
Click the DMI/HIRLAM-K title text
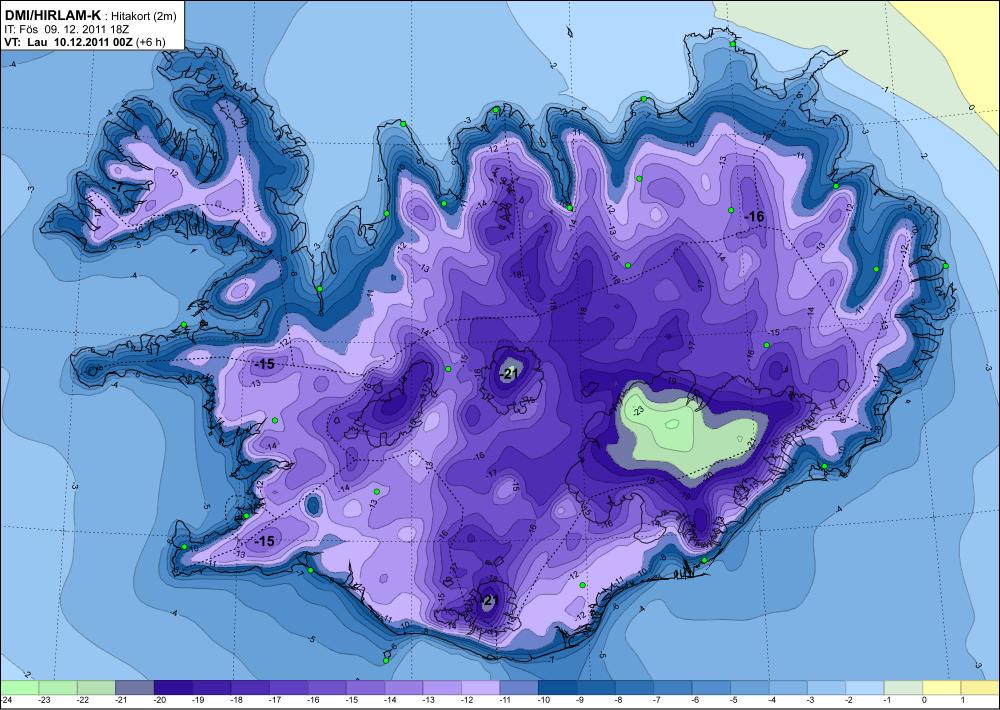[52, 15]
